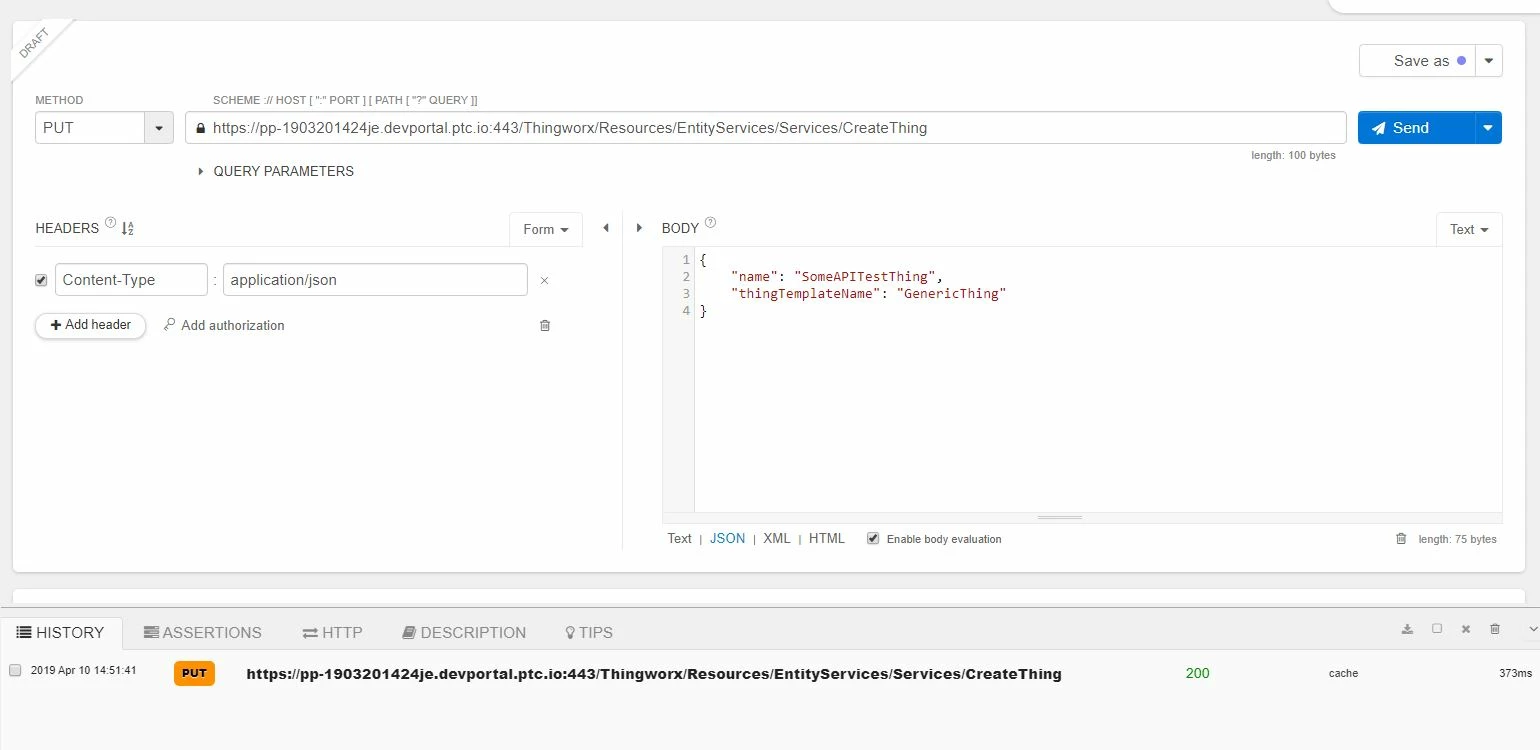Click the "GenericThing" value in body
1540x750 pixels.
(x=951, y=294)
